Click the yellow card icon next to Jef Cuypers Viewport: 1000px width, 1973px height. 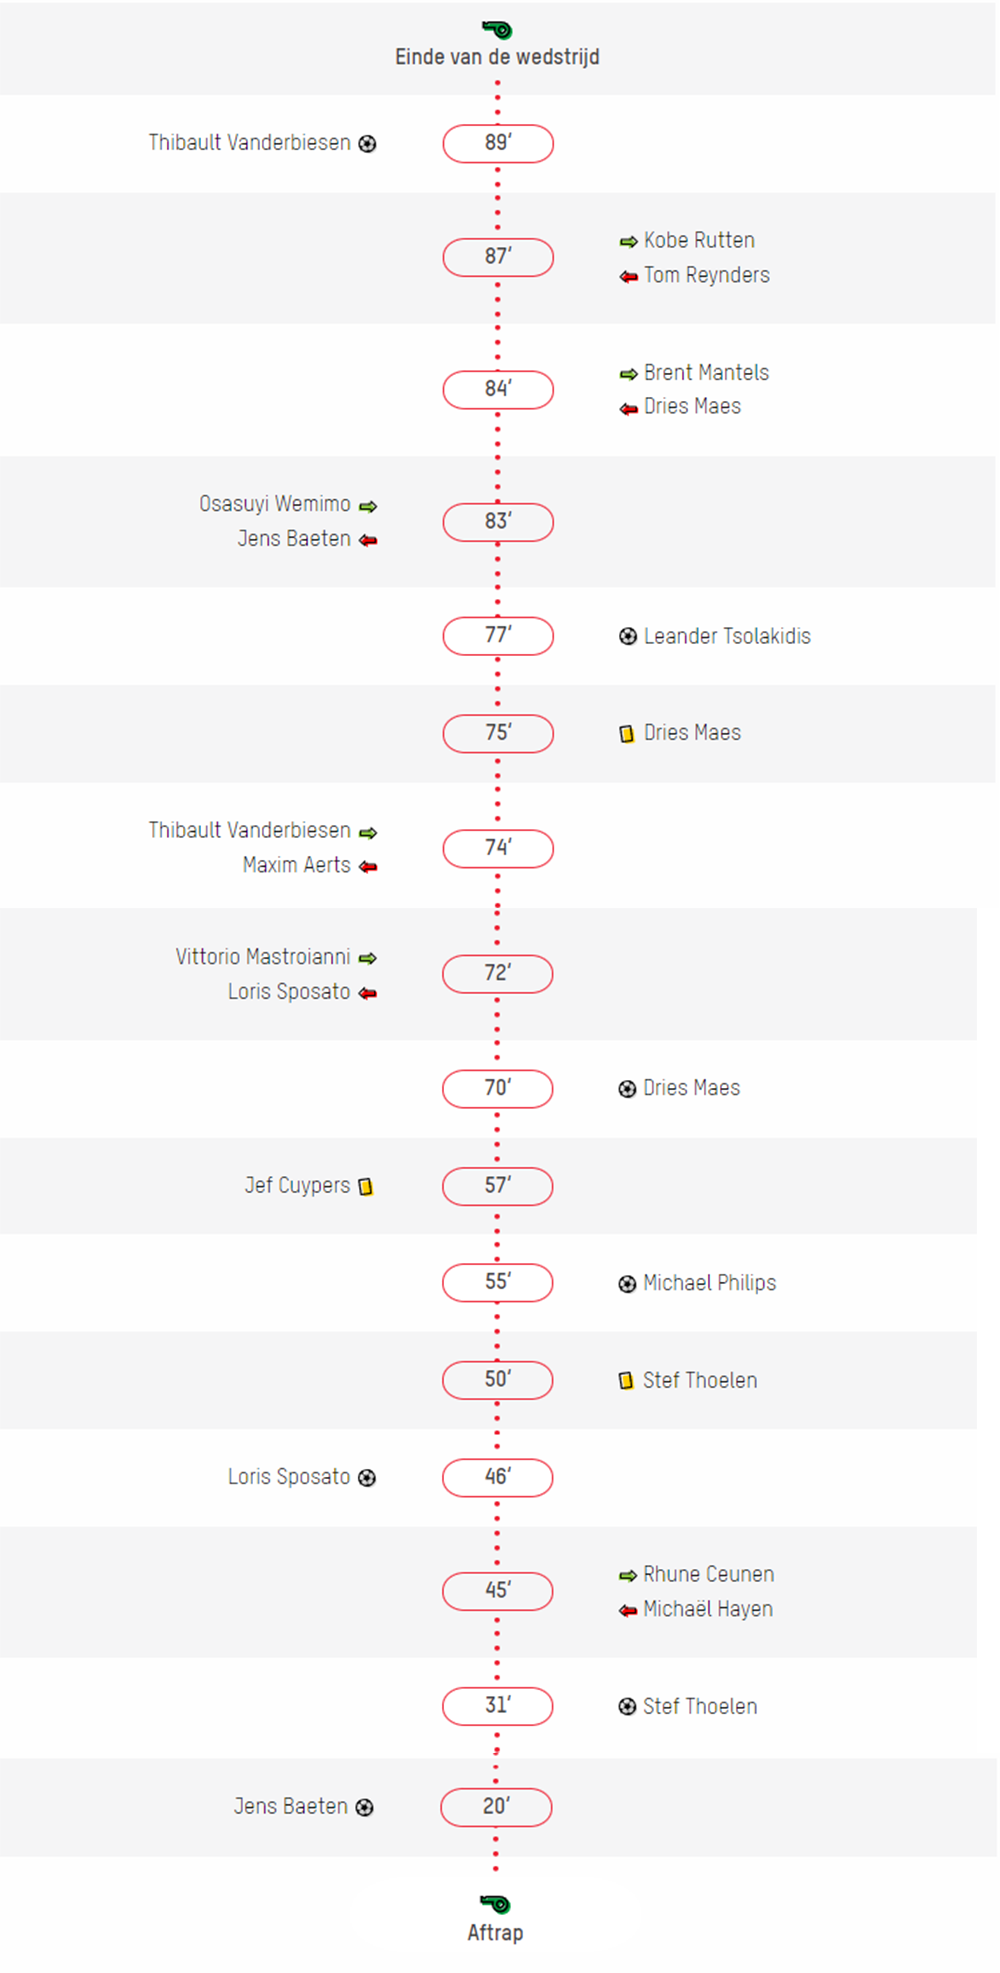coord(366,1187)
